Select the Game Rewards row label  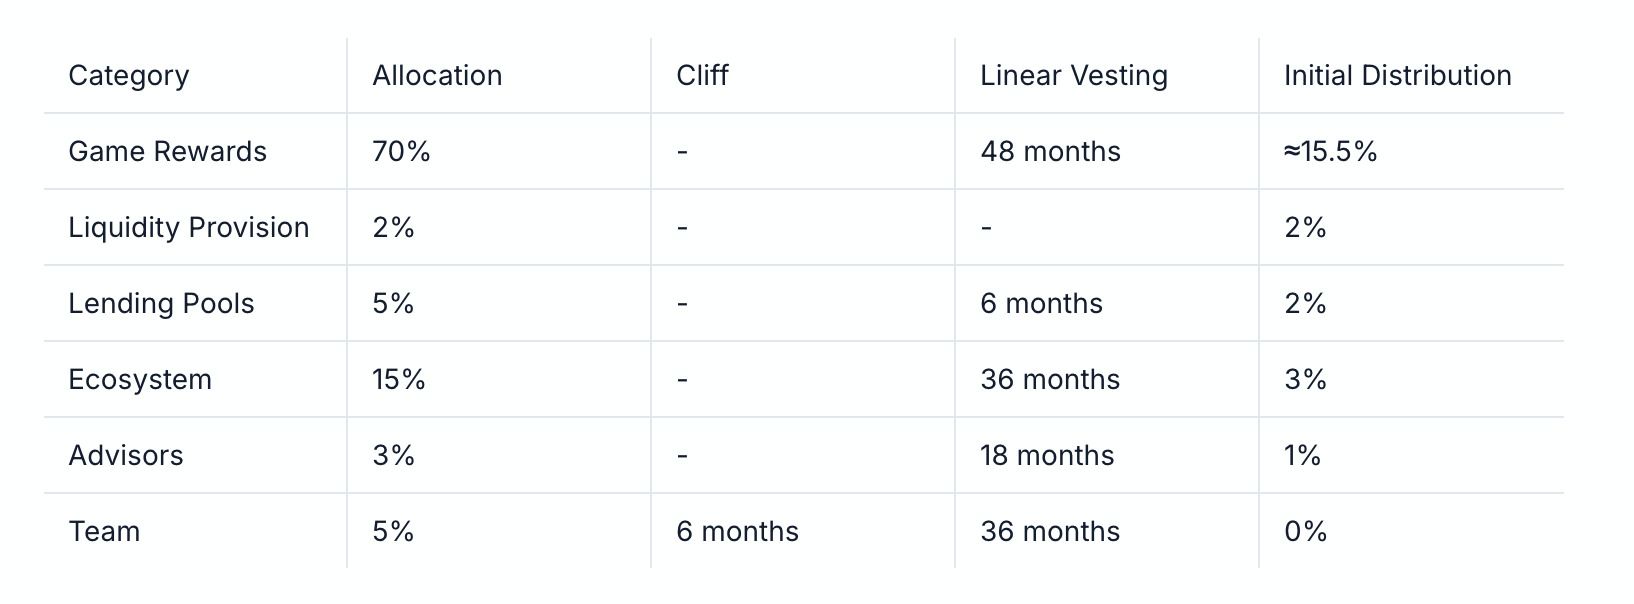167,152
